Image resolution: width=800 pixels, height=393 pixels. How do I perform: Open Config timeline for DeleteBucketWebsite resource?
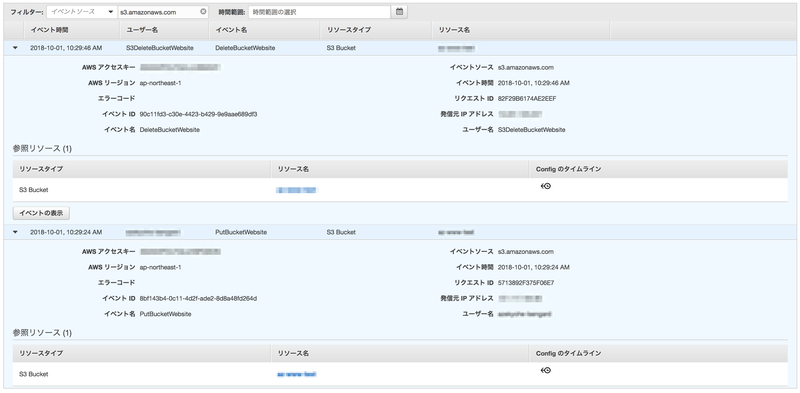545,187
